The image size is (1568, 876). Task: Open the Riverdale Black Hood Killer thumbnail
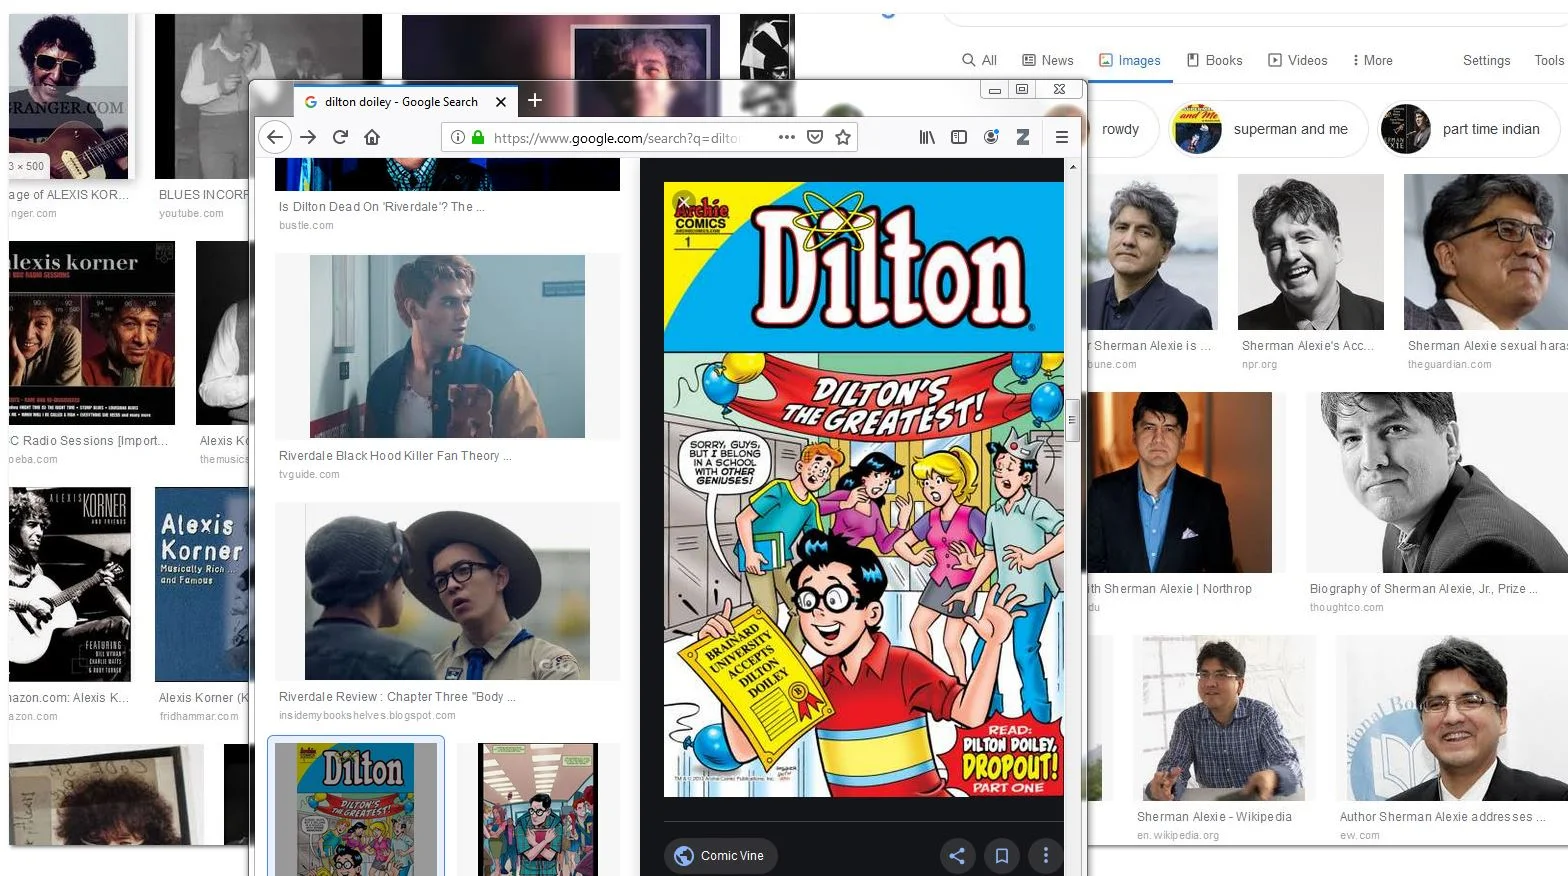[x=447, y=346]
